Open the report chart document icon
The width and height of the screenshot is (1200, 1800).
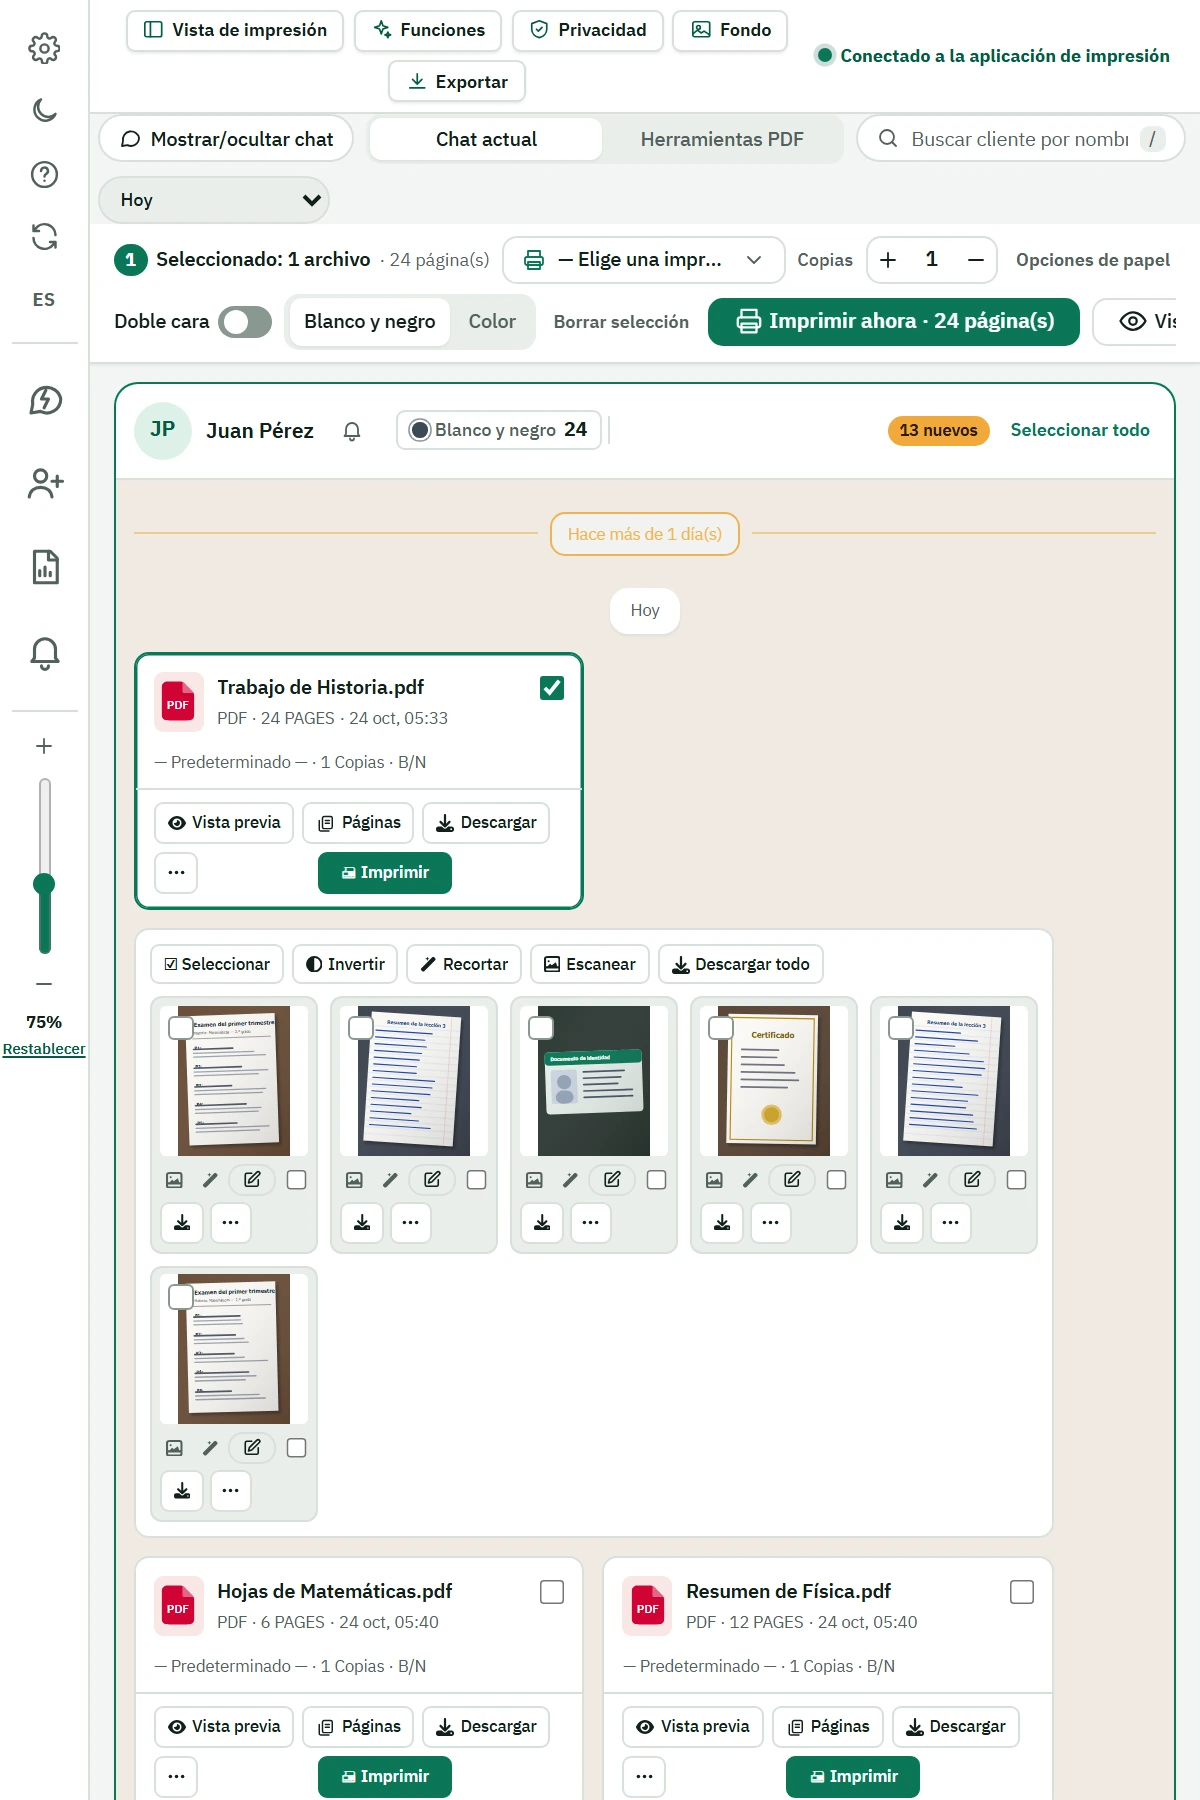point(45,567)
